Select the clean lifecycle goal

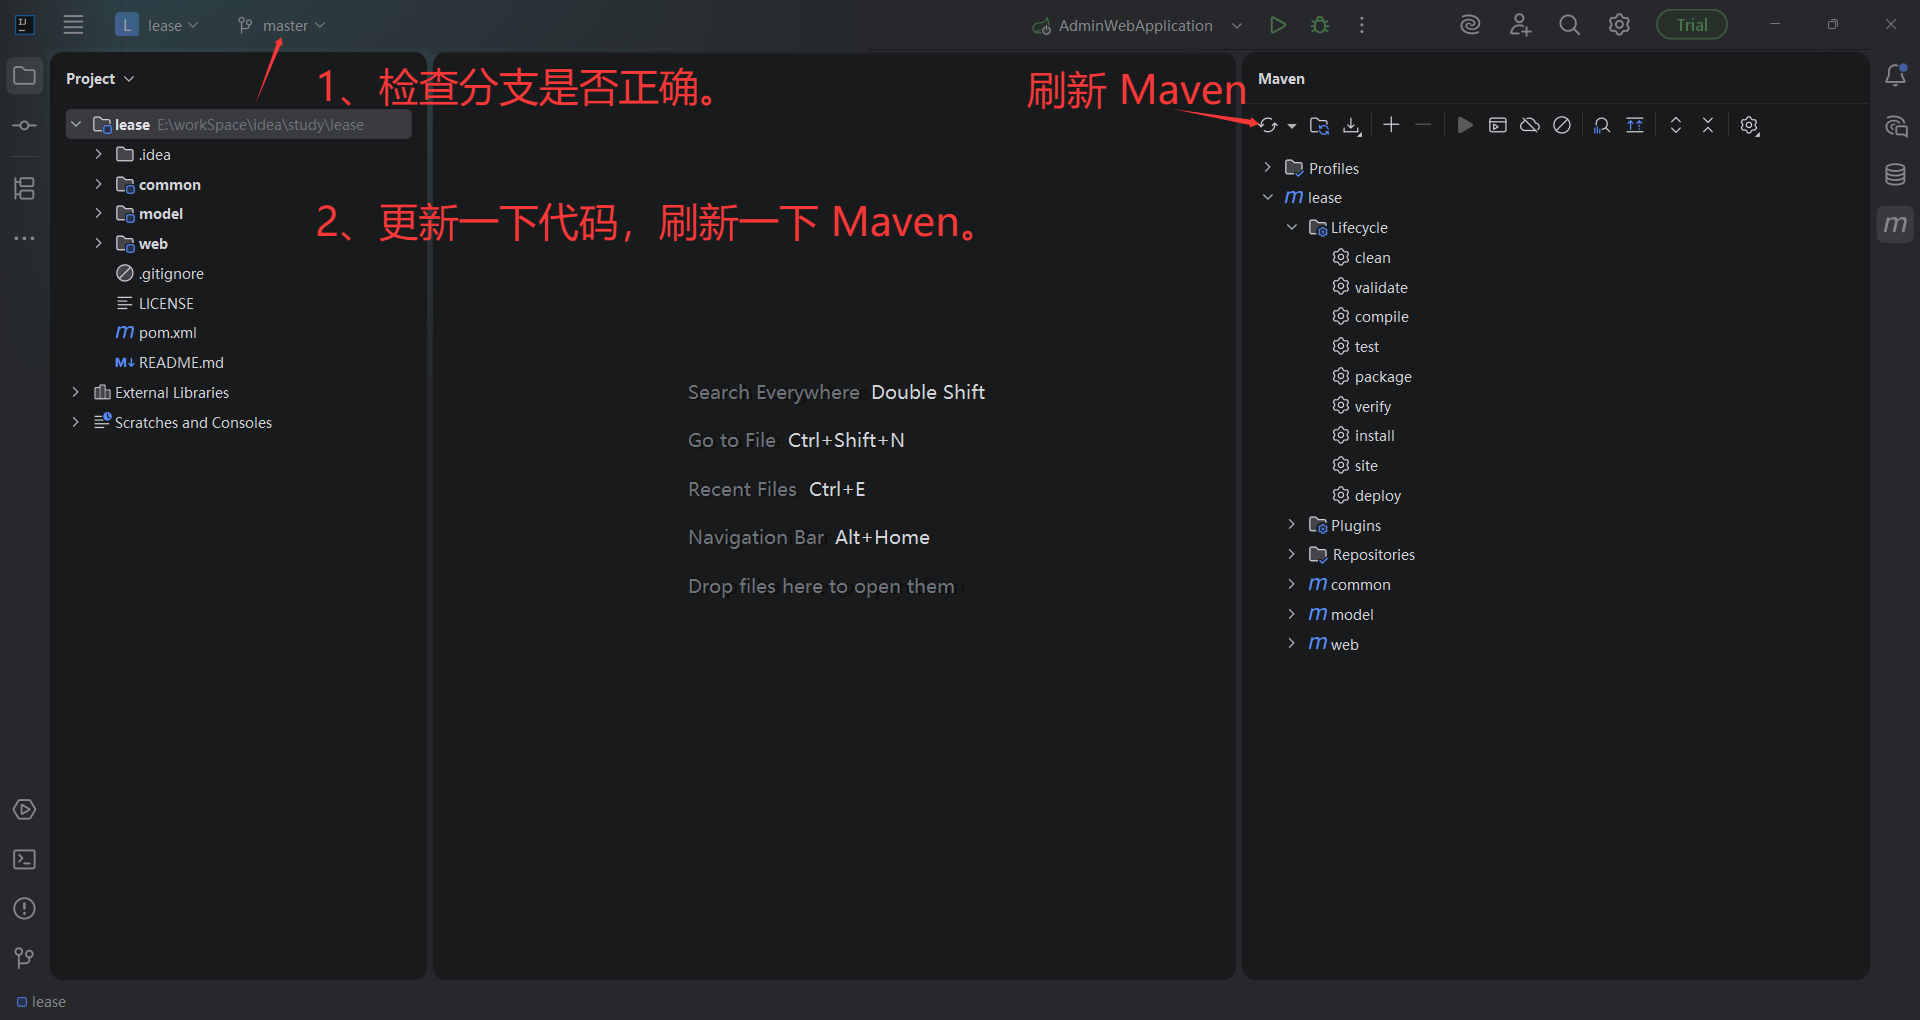click(x=1361, y=257)
